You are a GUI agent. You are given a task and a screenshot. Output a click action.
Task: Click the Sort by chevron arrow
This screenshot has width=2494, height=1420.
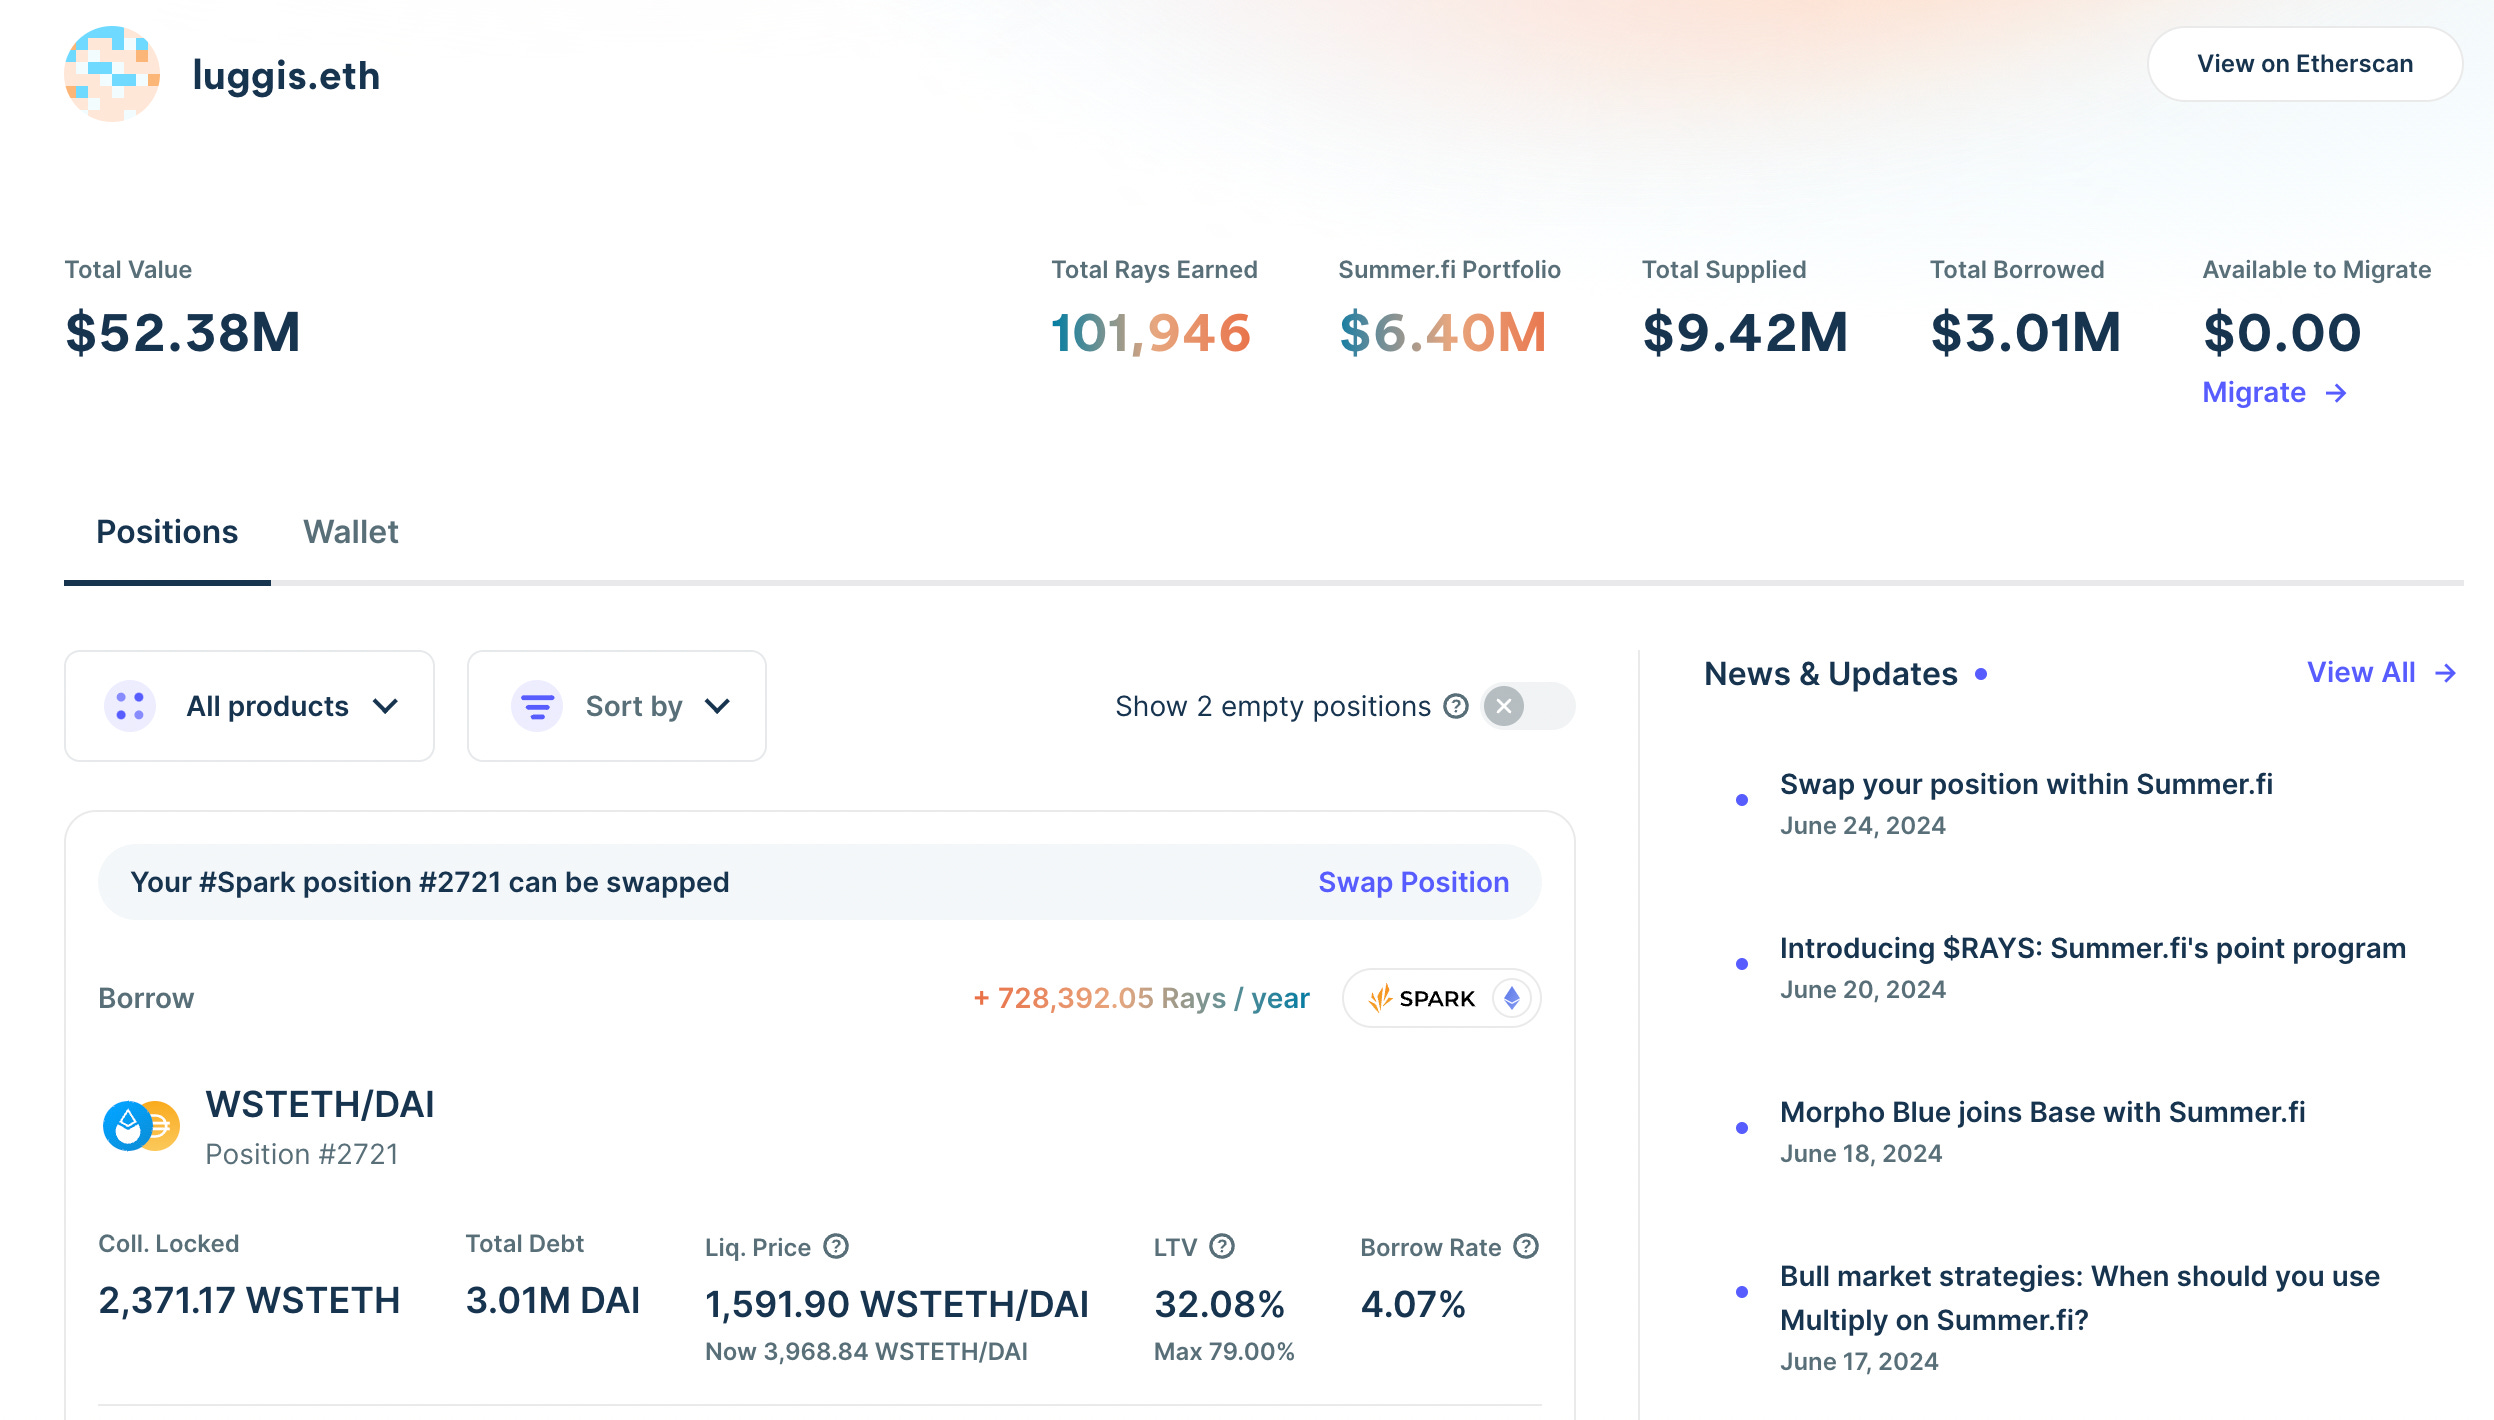coord(717,706)
